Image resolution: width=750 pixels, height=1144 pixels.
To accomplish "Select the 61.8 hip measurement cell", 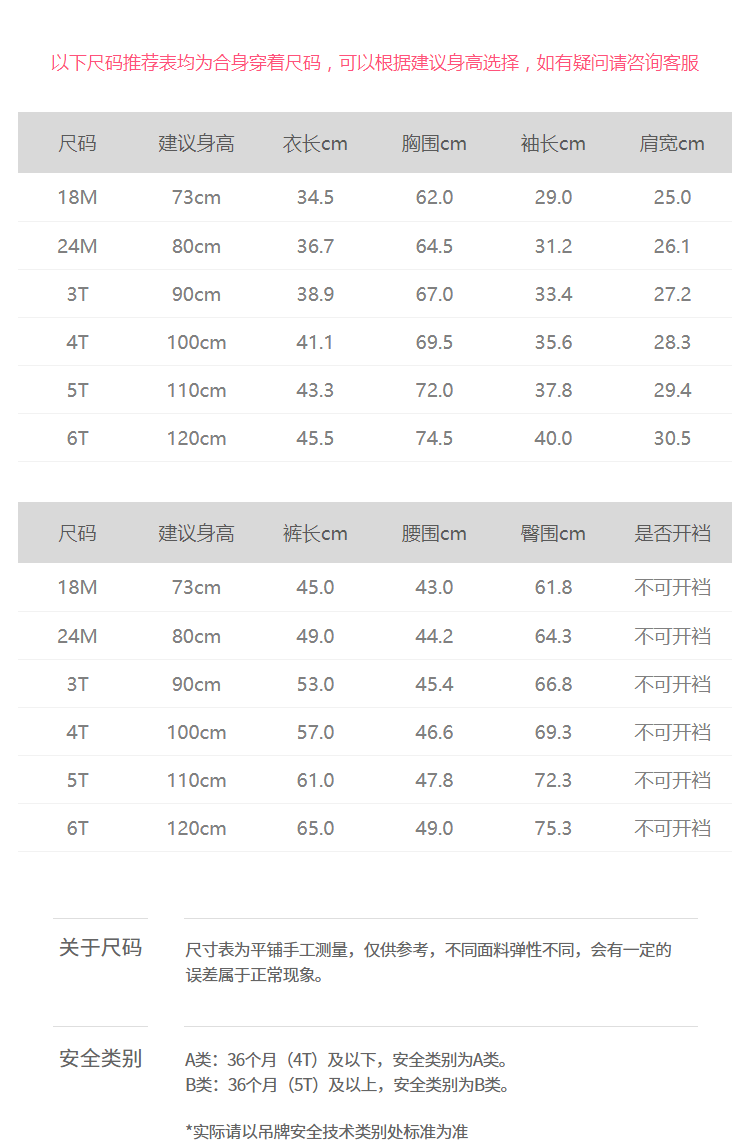I will coord(553,587).
